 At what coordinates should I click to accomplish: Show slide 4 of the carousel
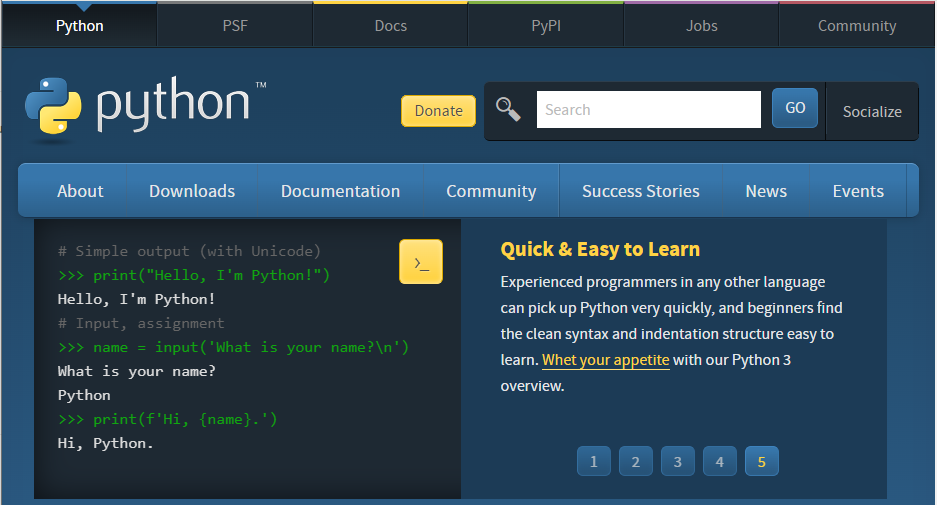720,461
